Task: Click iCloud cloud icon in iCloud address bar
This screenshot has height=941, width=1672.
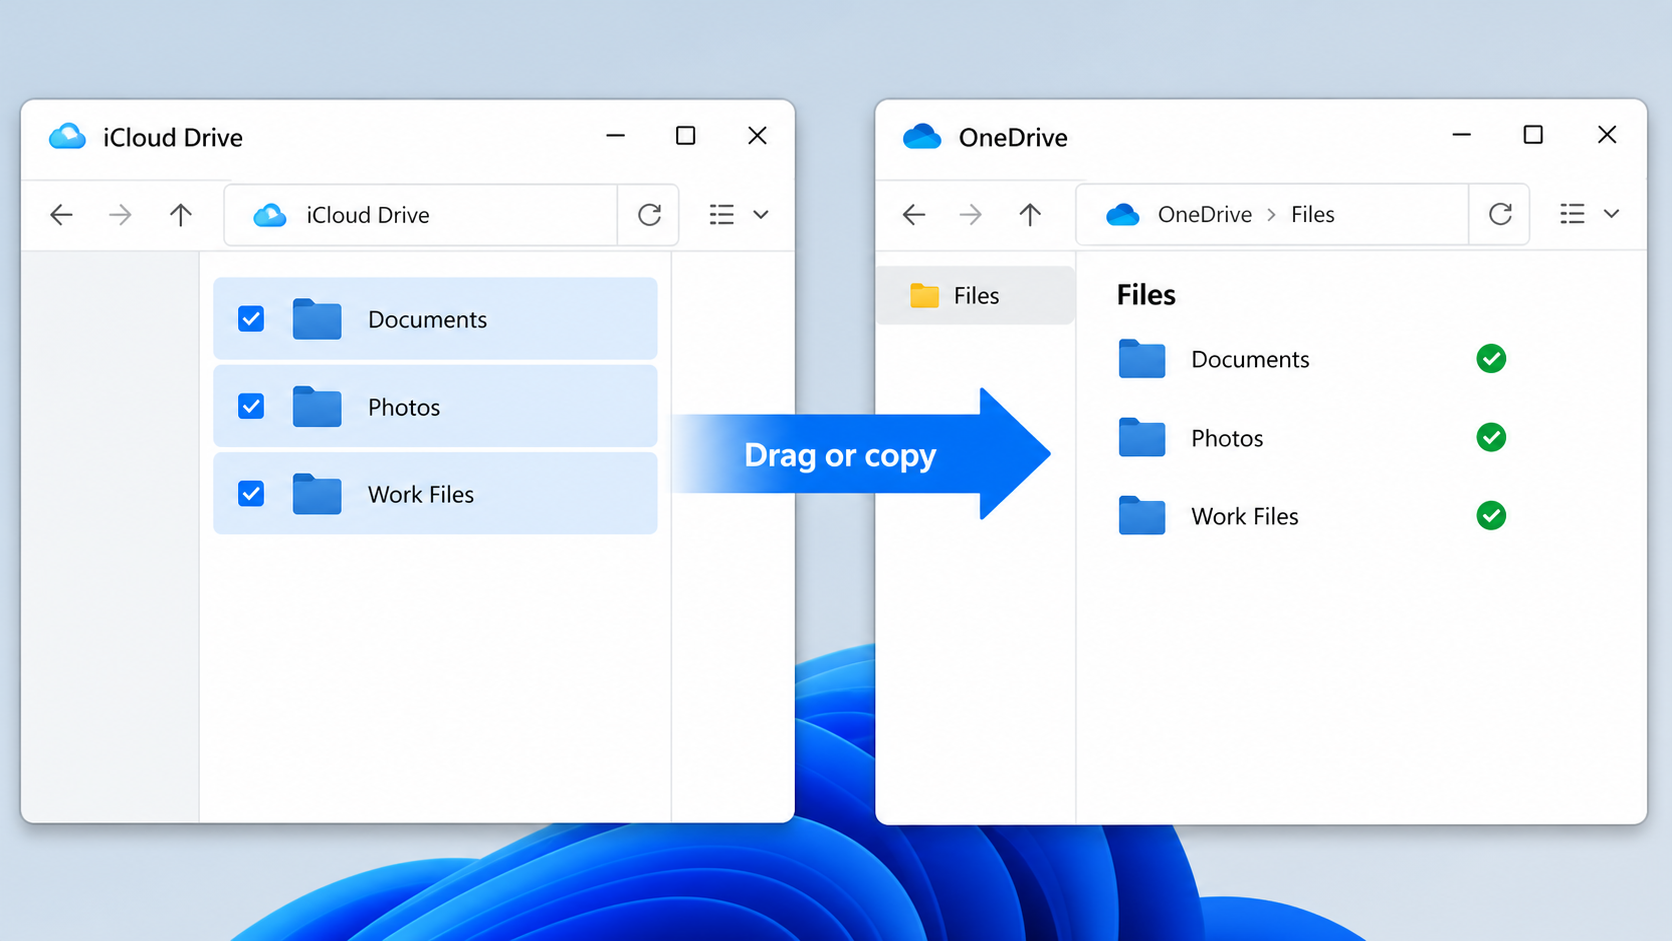Action: pos(270,214)
